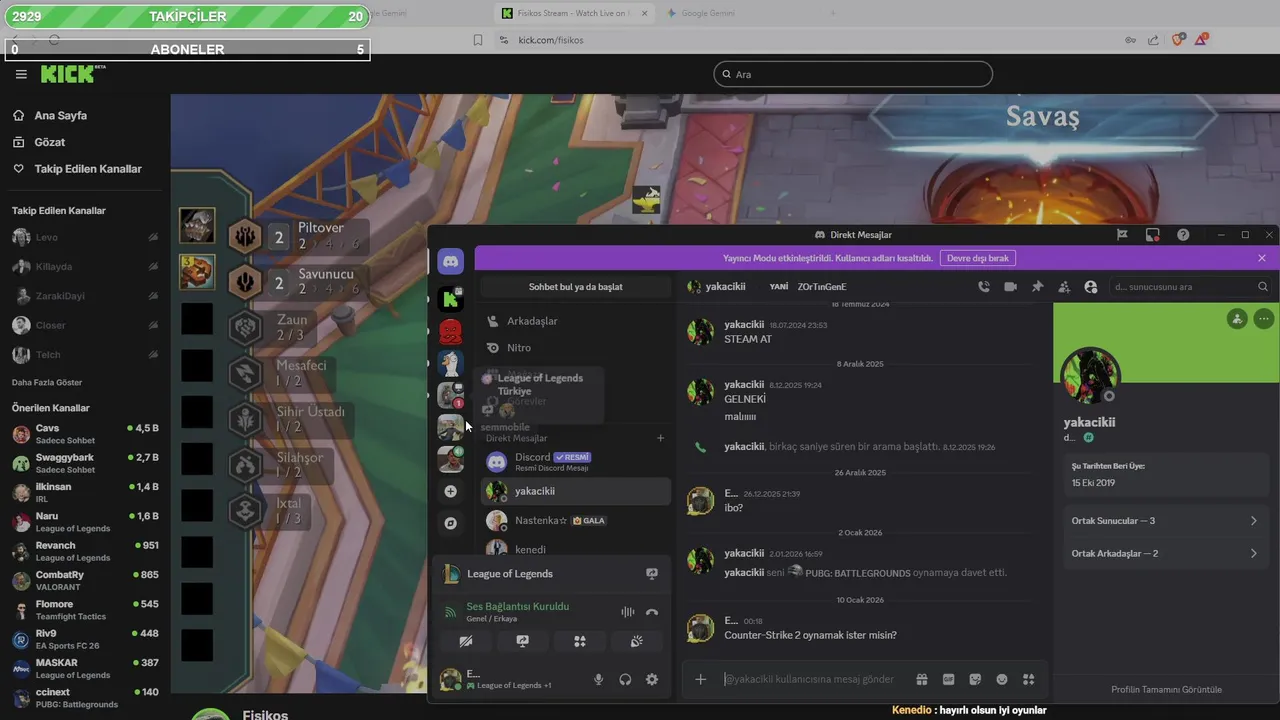Viewport: 1280px width, 720px height.
Task: Mute the microphone in Discord
Action: 598,679
